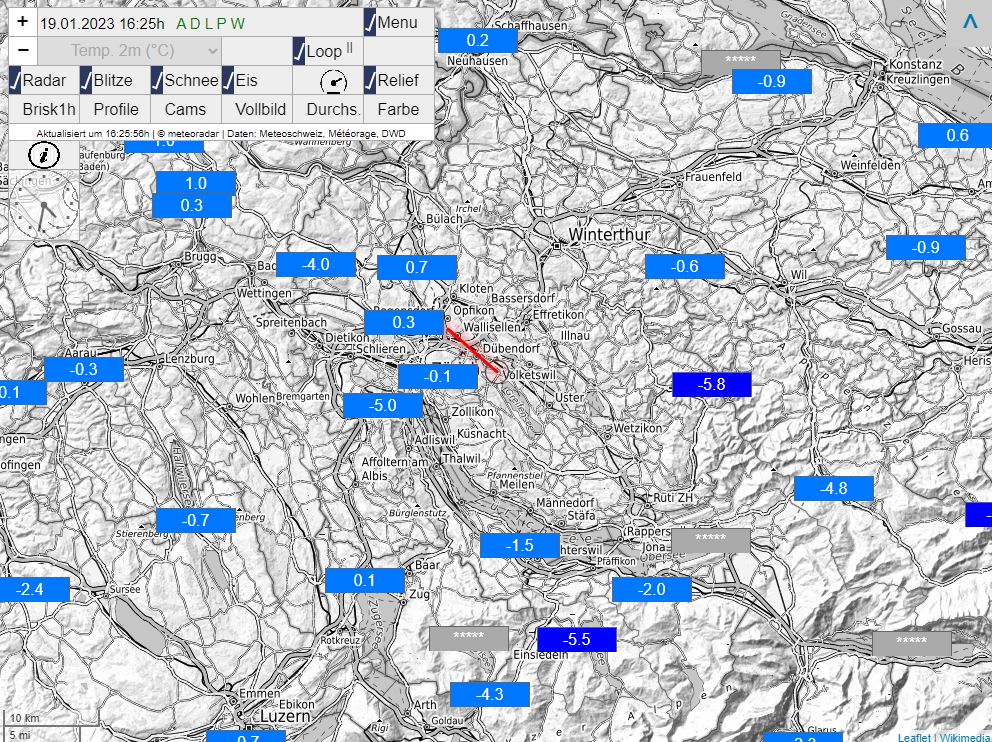Image resolution: width=992 pixels, height=742 pixels.
Task: Toggle the Eis ice layer
Action: (228, 81)
